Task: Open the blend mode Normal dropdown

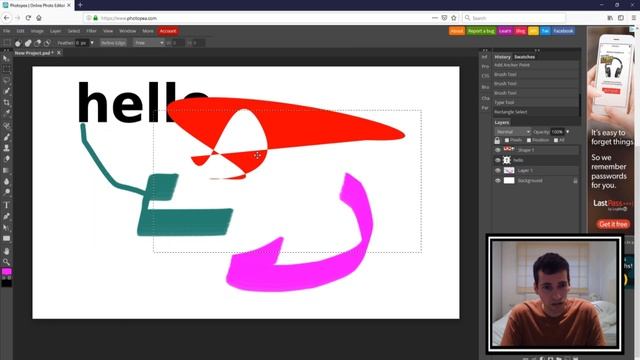Action: pyautogui.click(x=513, y=132)
